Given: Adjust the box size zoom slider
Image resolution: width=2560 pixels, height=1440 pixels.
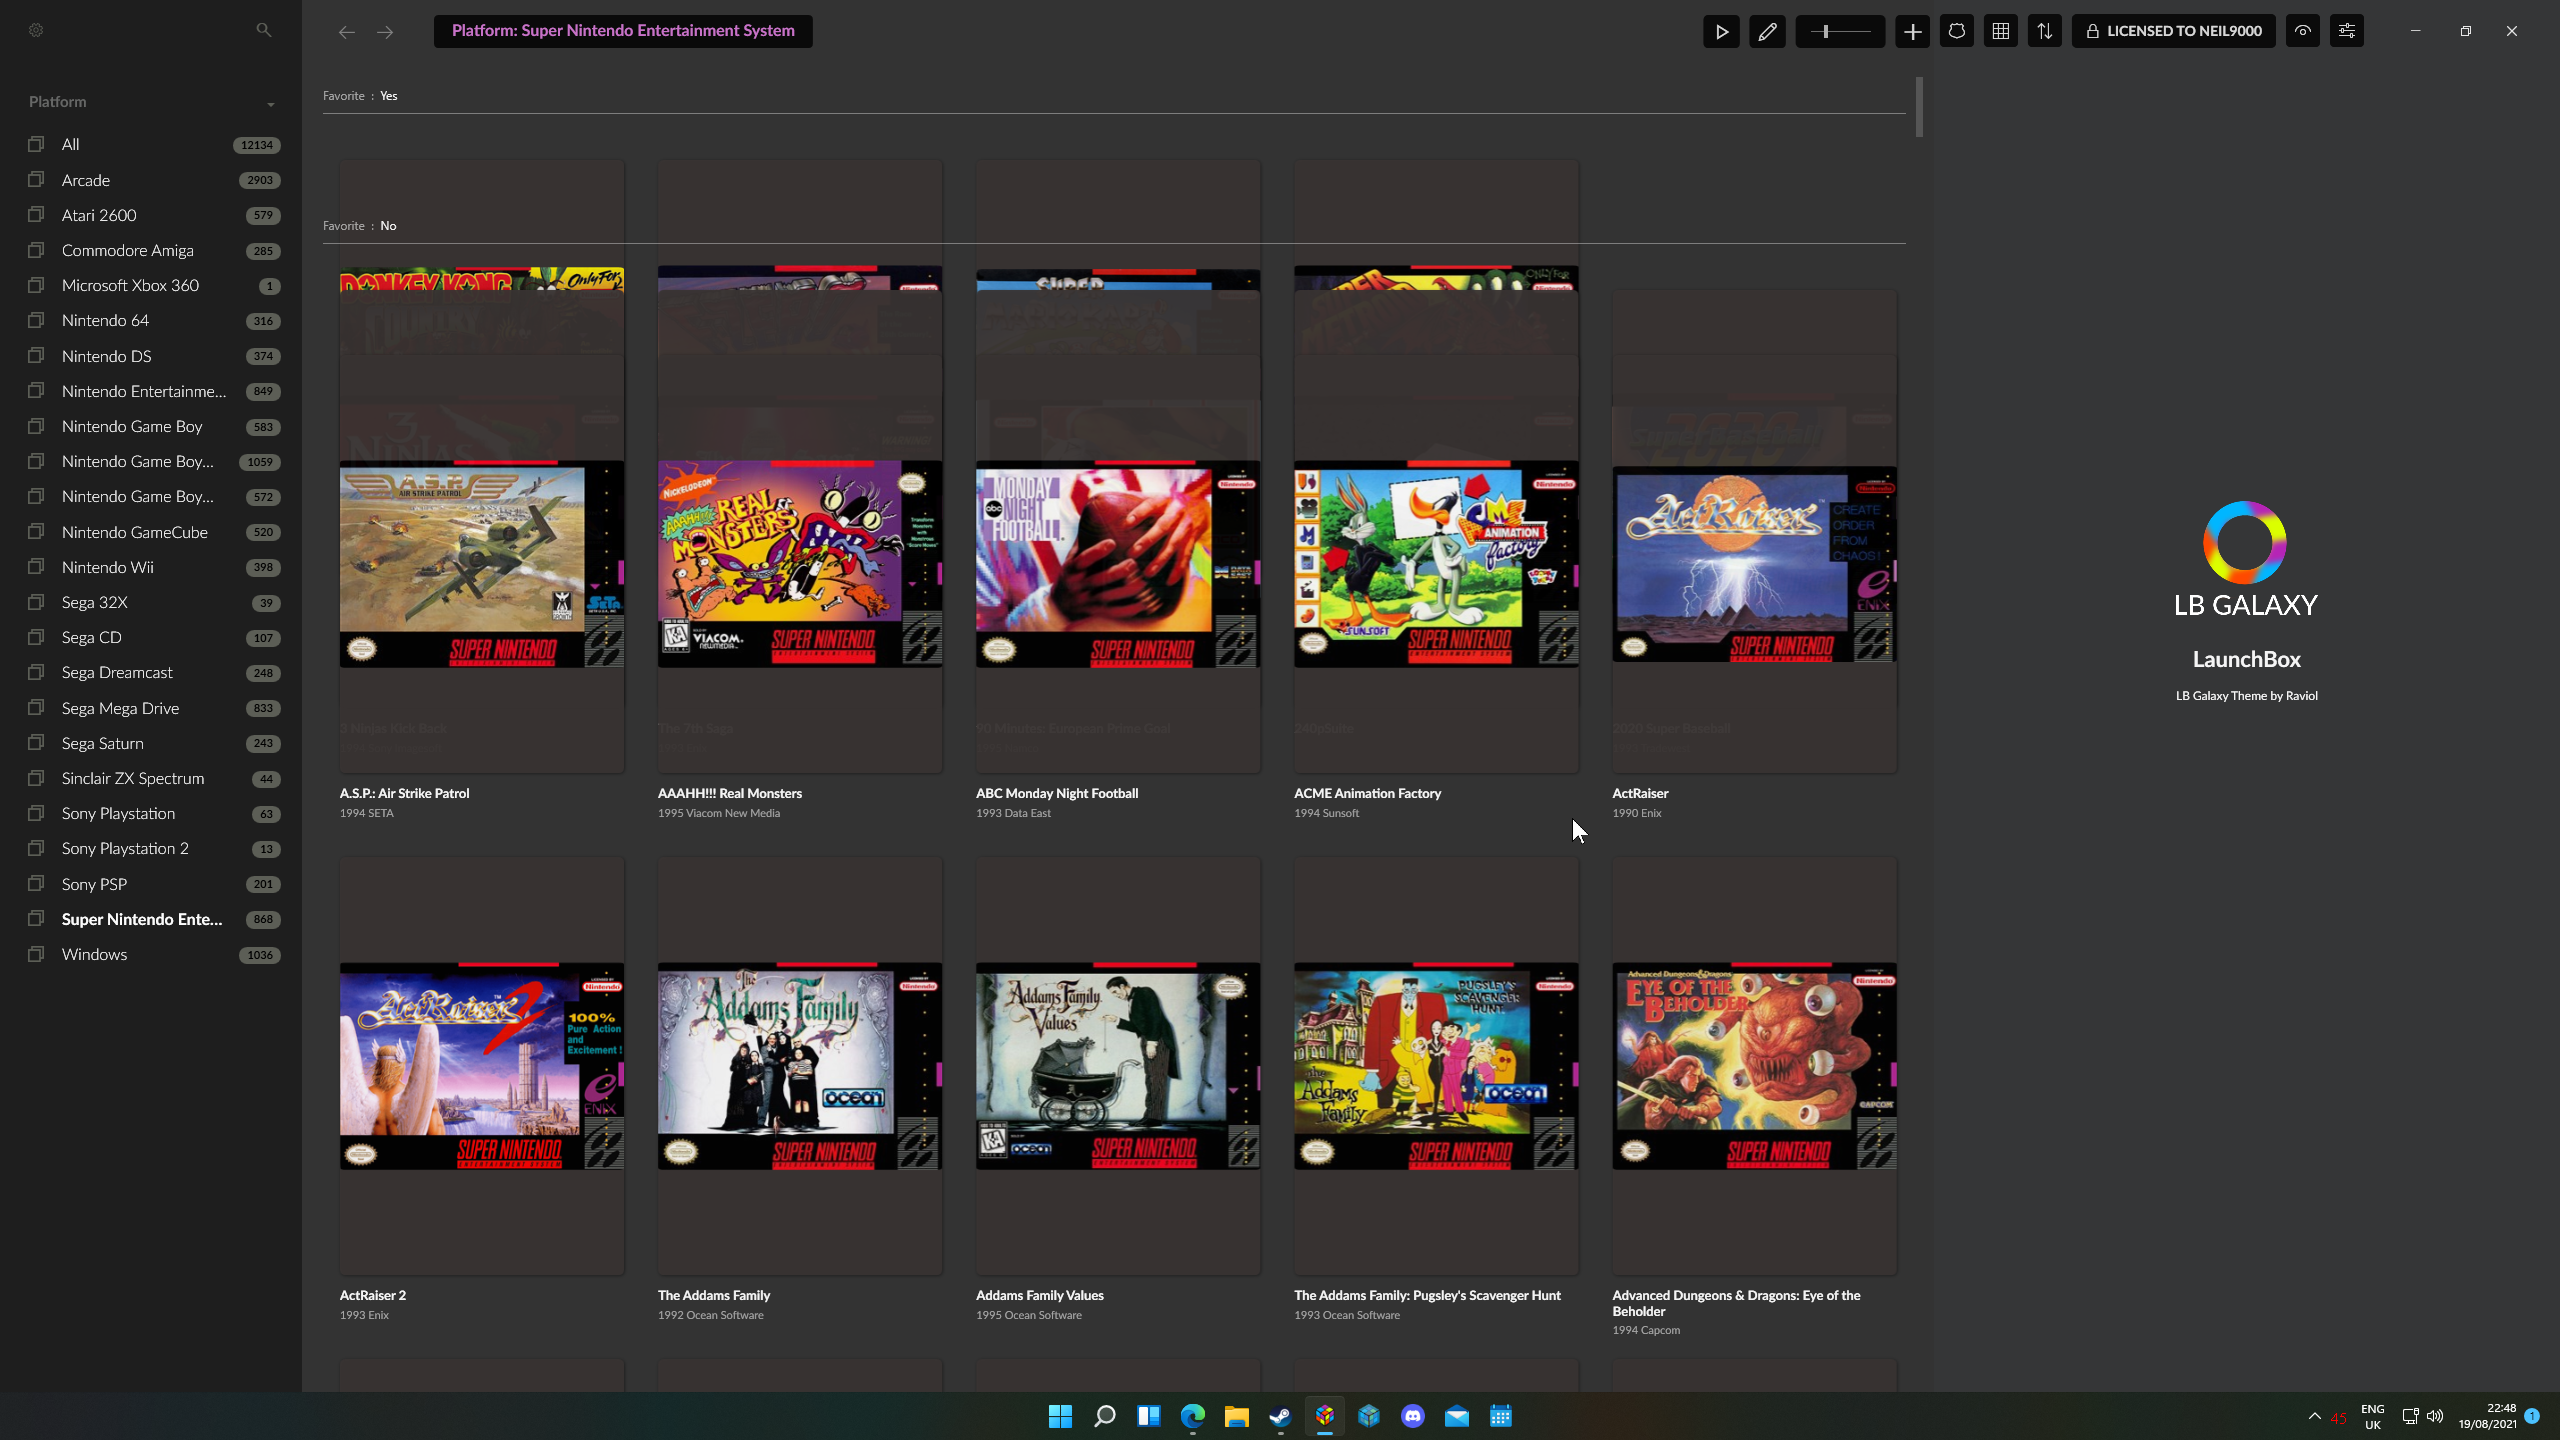Looking at the screenshot, I should 1840,31.
